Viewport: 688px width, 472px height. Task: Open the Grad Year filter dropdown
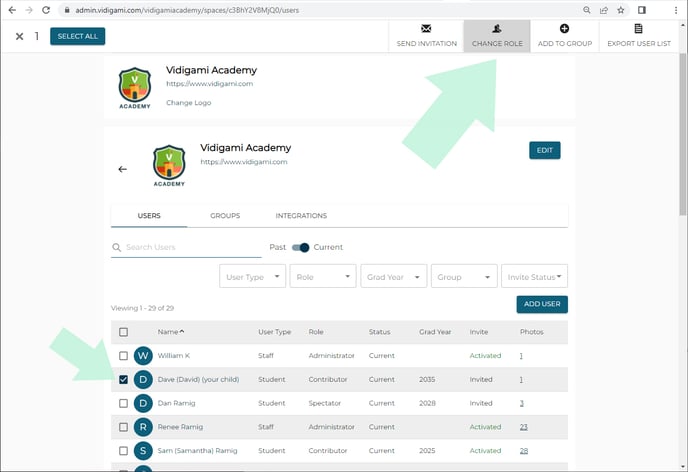click(394, 276)
